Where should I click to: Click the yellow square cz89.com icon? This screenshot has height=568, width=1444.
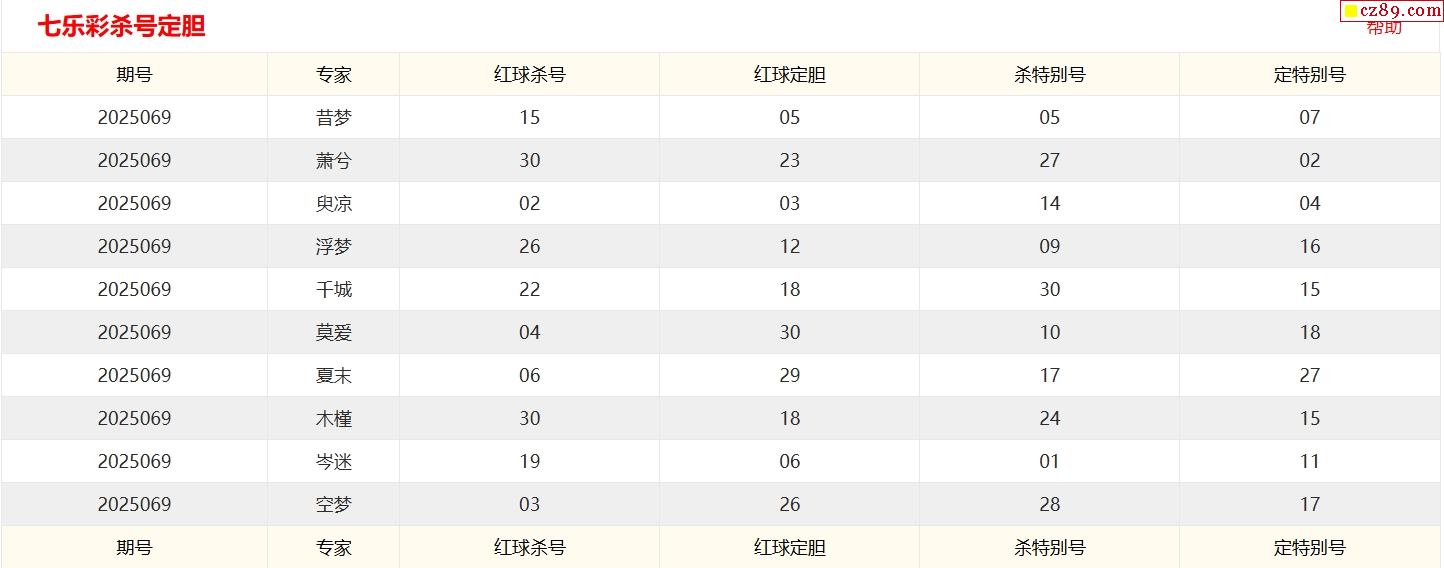coord(1350,10)
